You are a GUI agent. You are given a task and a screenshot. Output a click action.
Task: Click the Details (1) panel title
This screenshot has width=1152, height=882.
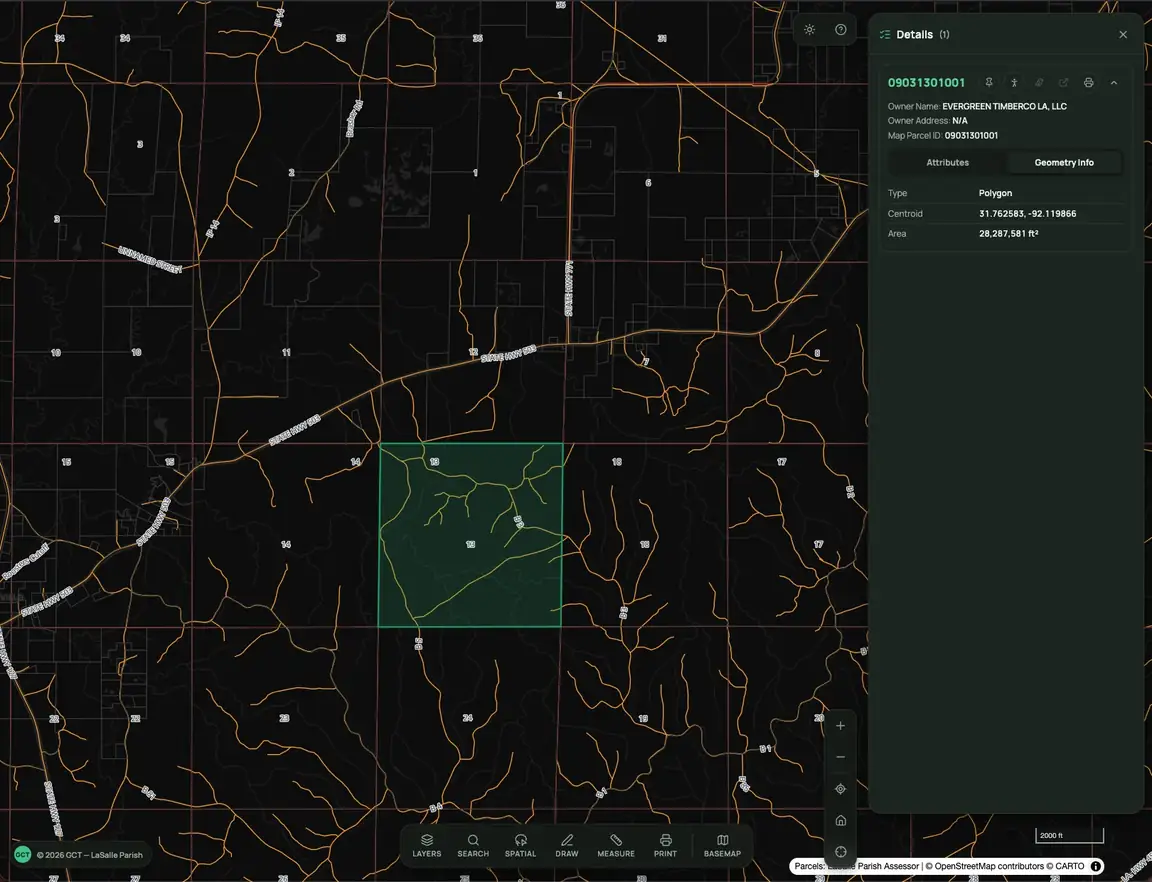[x=923, y=35]
